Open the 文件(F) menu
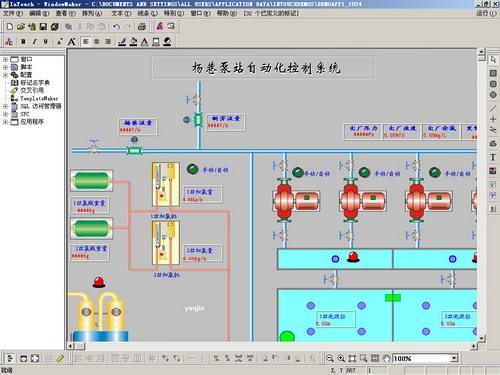 13,13
